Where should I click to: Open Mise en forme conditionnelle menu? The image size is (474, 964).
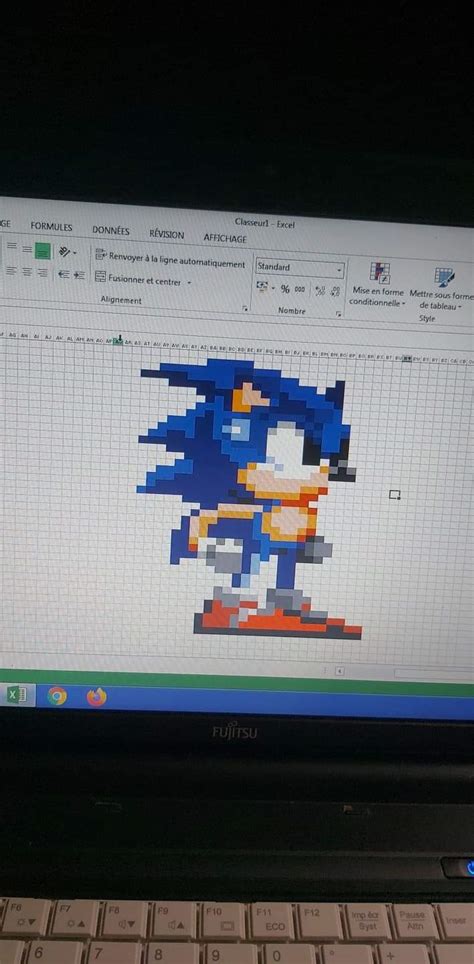378,284
